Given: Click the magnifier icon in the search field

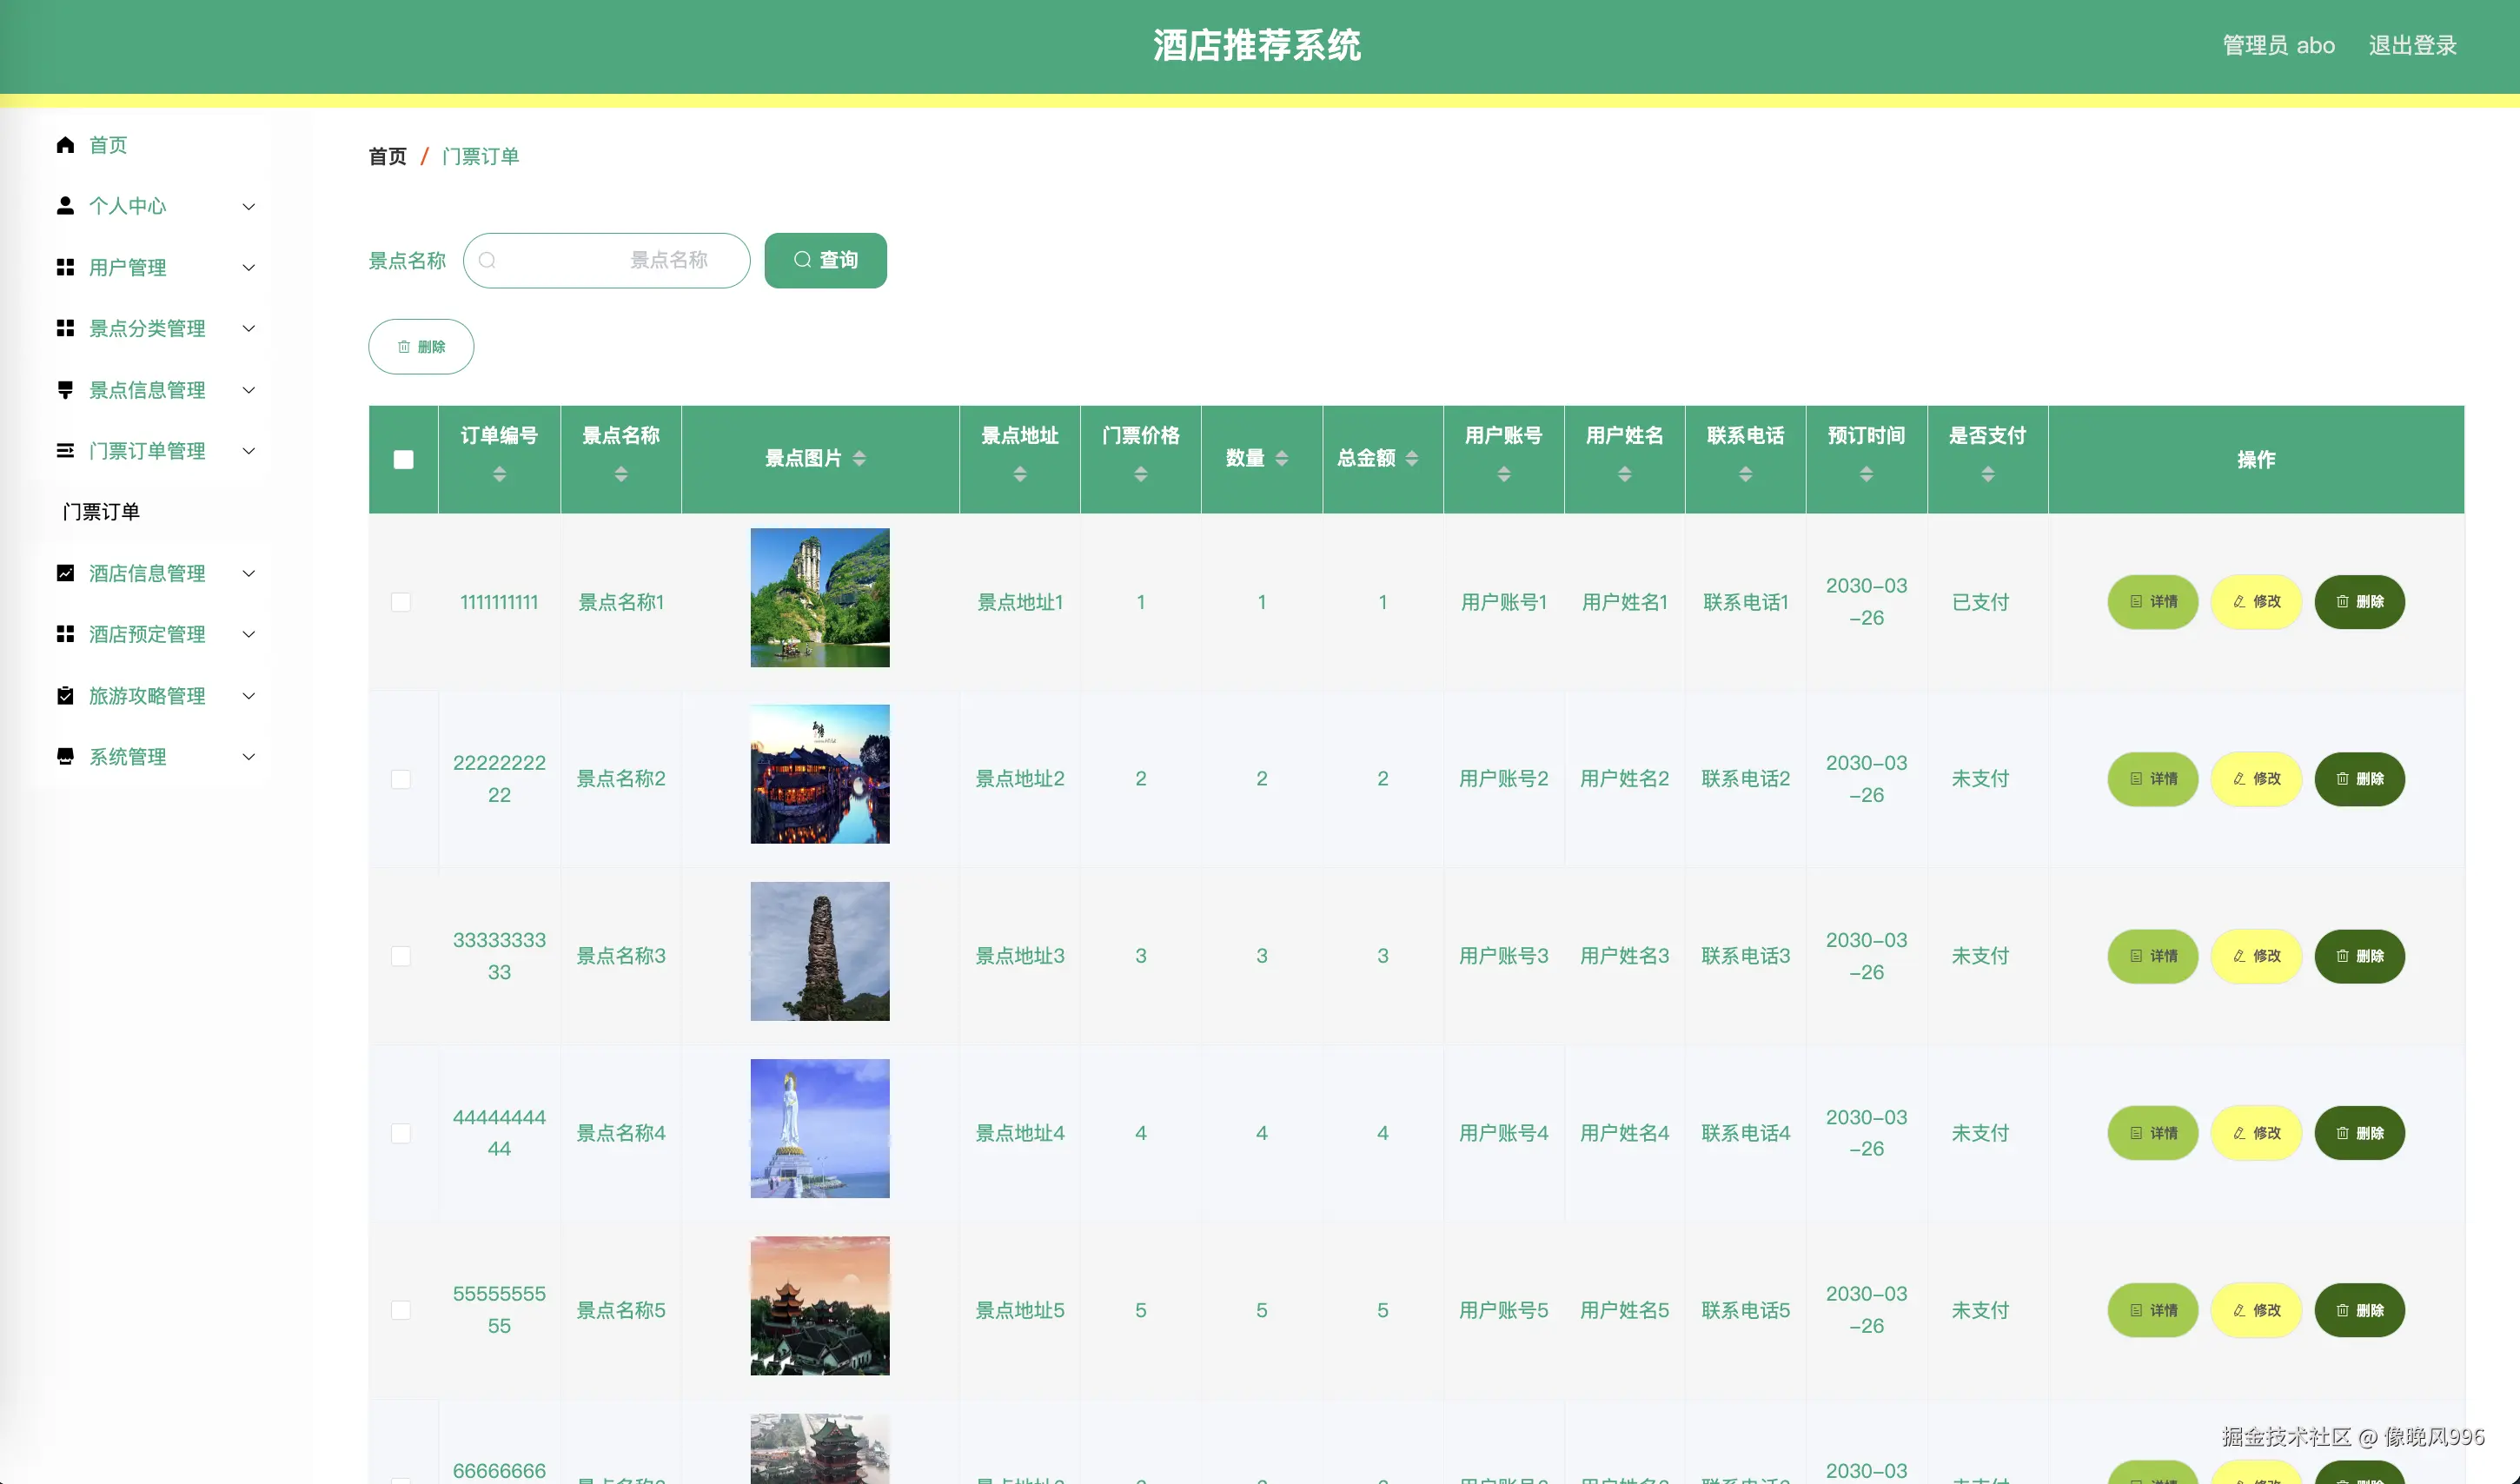Looking at the screenshot, I should click(487, 260).
